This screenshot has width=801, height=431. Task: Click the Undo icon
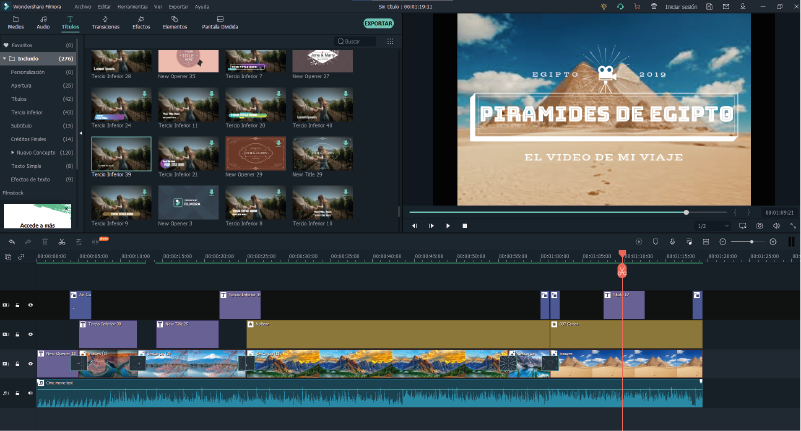tap(12, 242)
